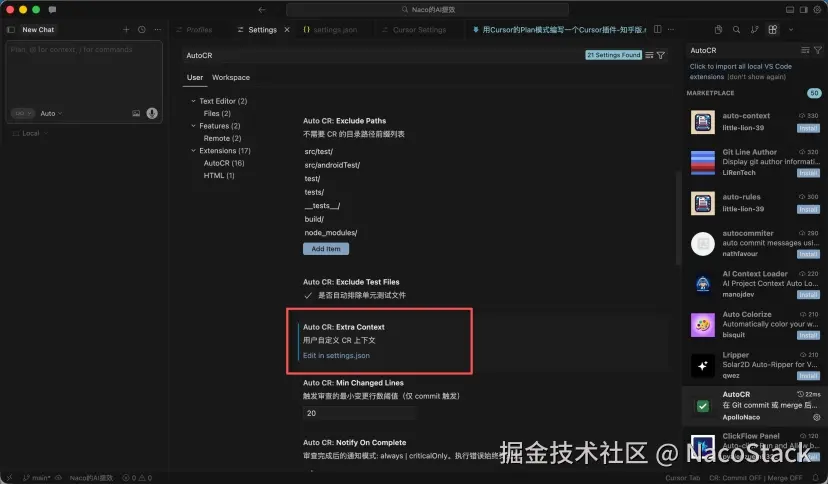The image size is (828, 484).
Task: Select the User settings scope tab
Action: coord(195,77)
